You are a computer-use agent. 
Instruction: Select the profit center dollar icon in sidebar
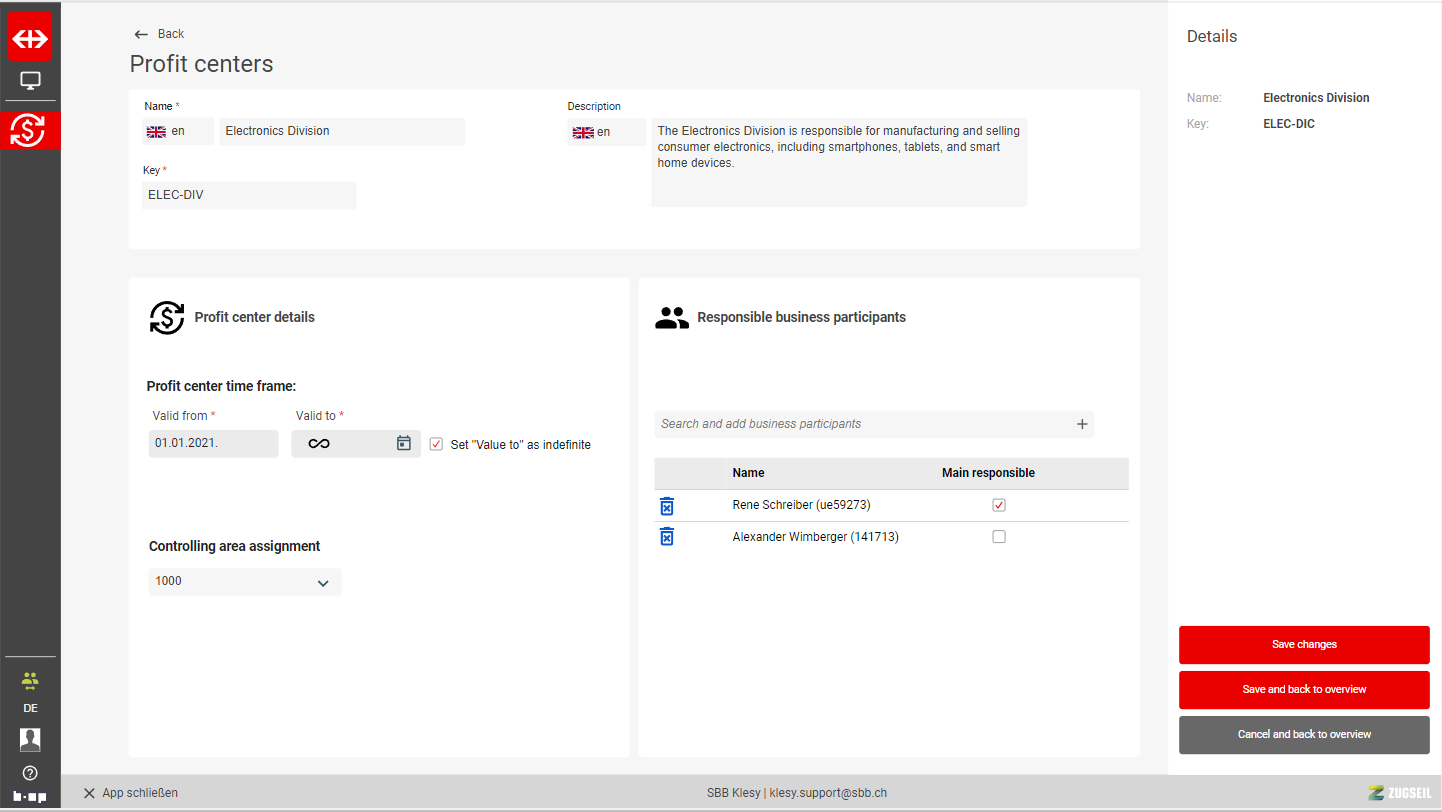pyautogui.click(x=30, y=130)
